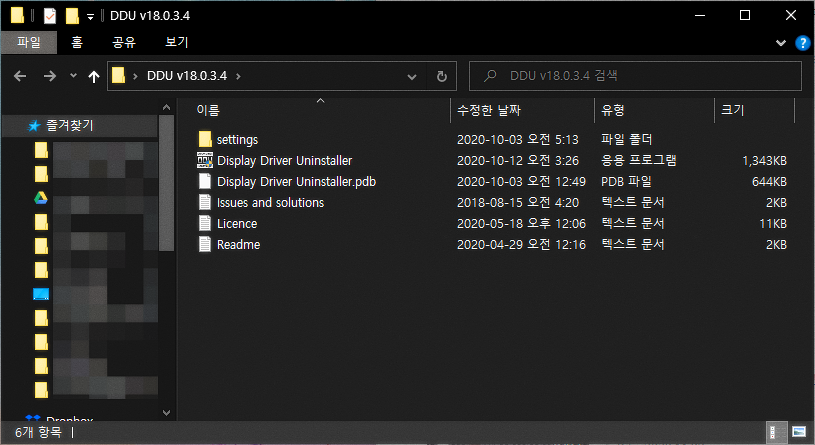Click the search magnifier icon

490,76
